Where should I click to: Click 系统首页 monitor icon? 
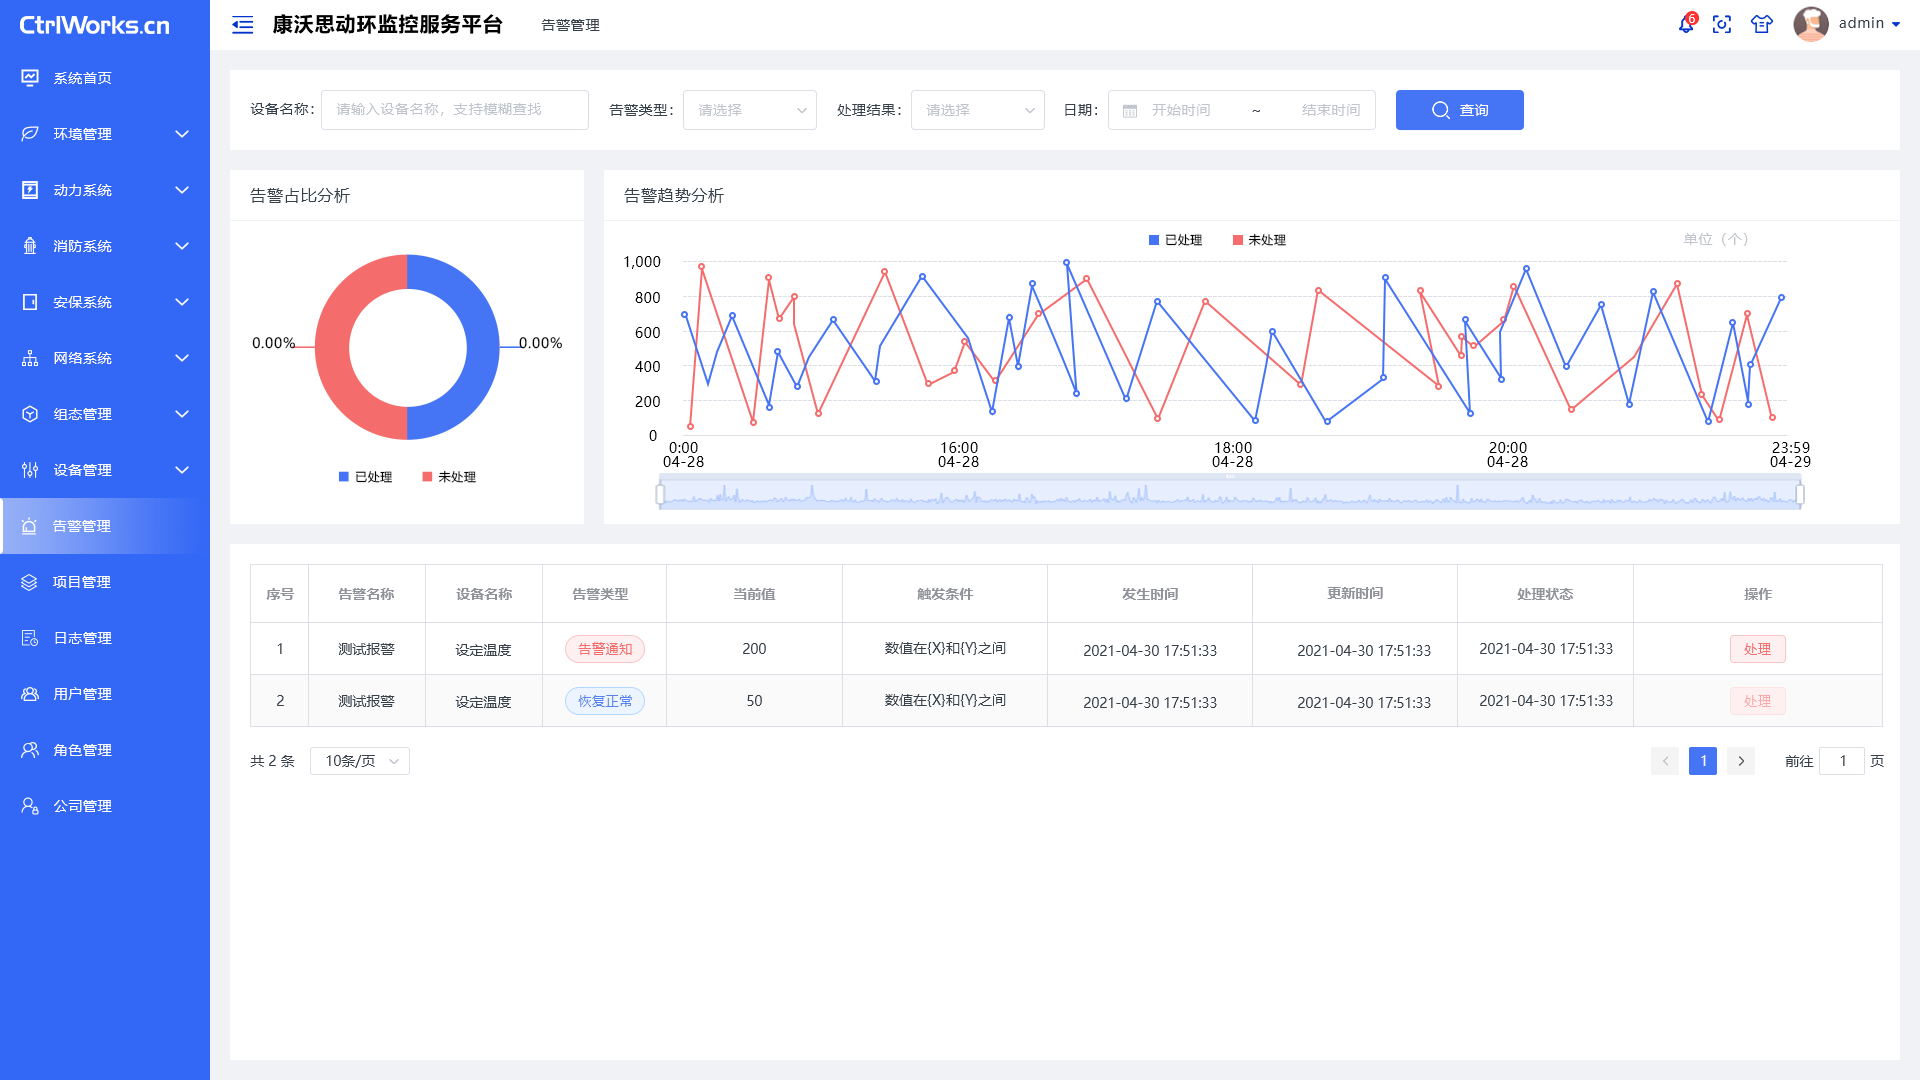coord(30,78)
